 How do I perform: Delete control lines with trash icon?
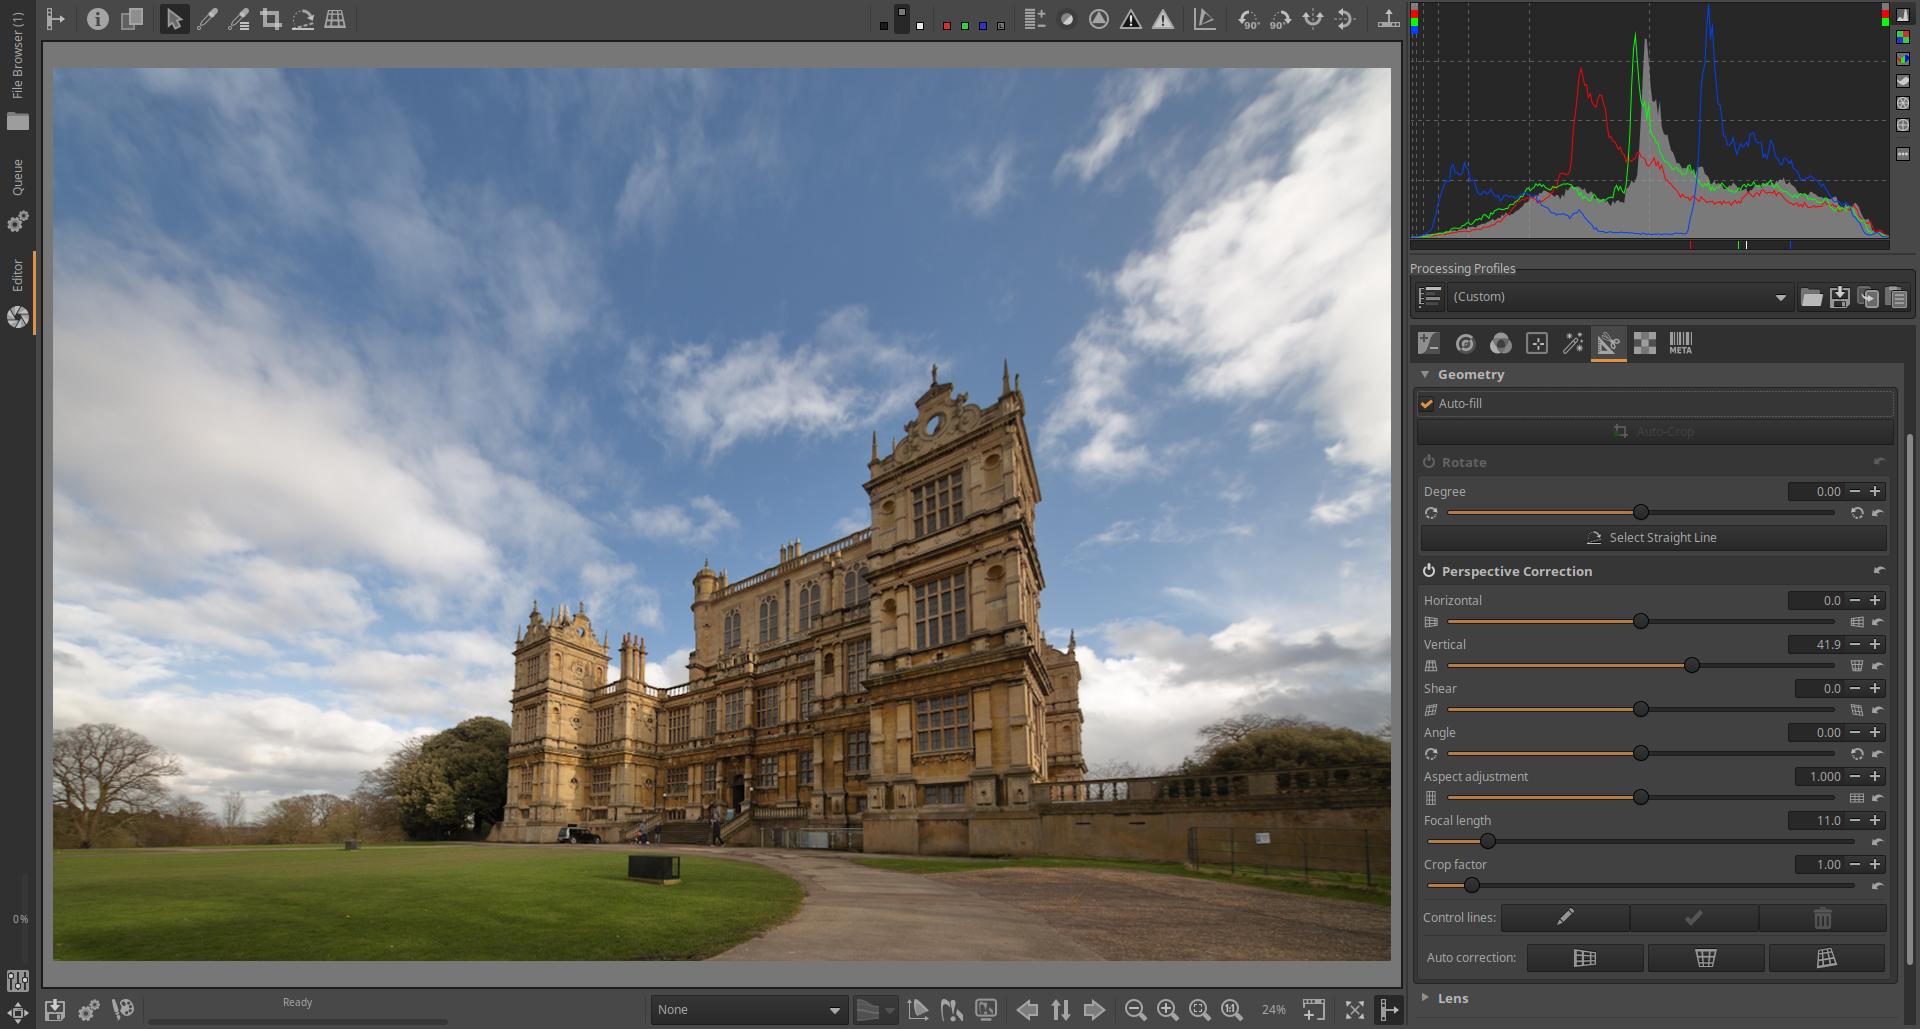point(1822,917)
